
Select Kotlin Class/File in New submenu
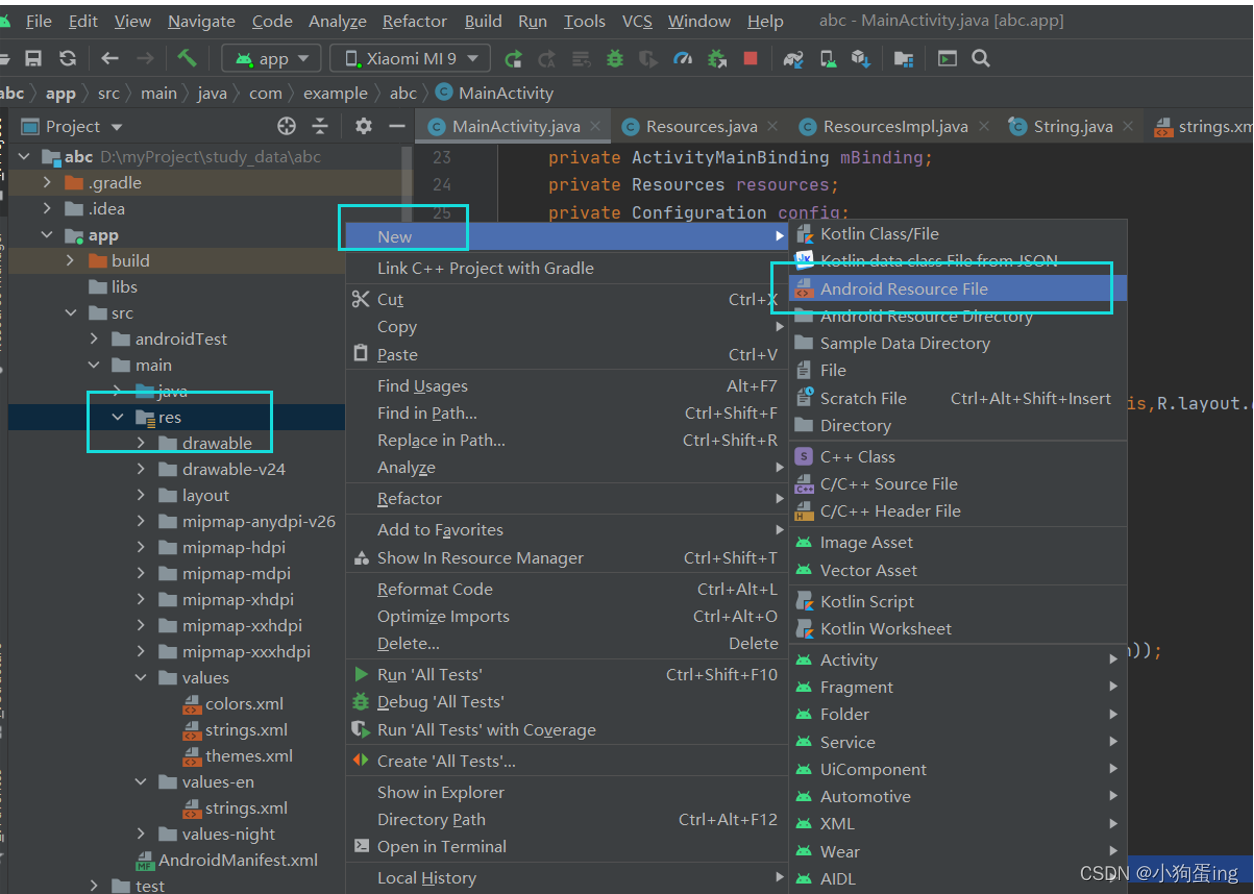[958, 234]
